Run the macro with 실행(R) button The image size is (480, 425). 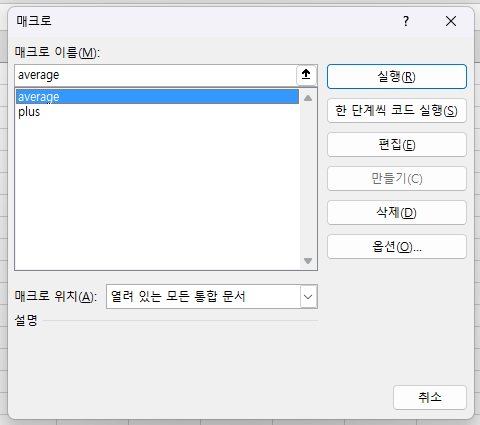[397, 77]
